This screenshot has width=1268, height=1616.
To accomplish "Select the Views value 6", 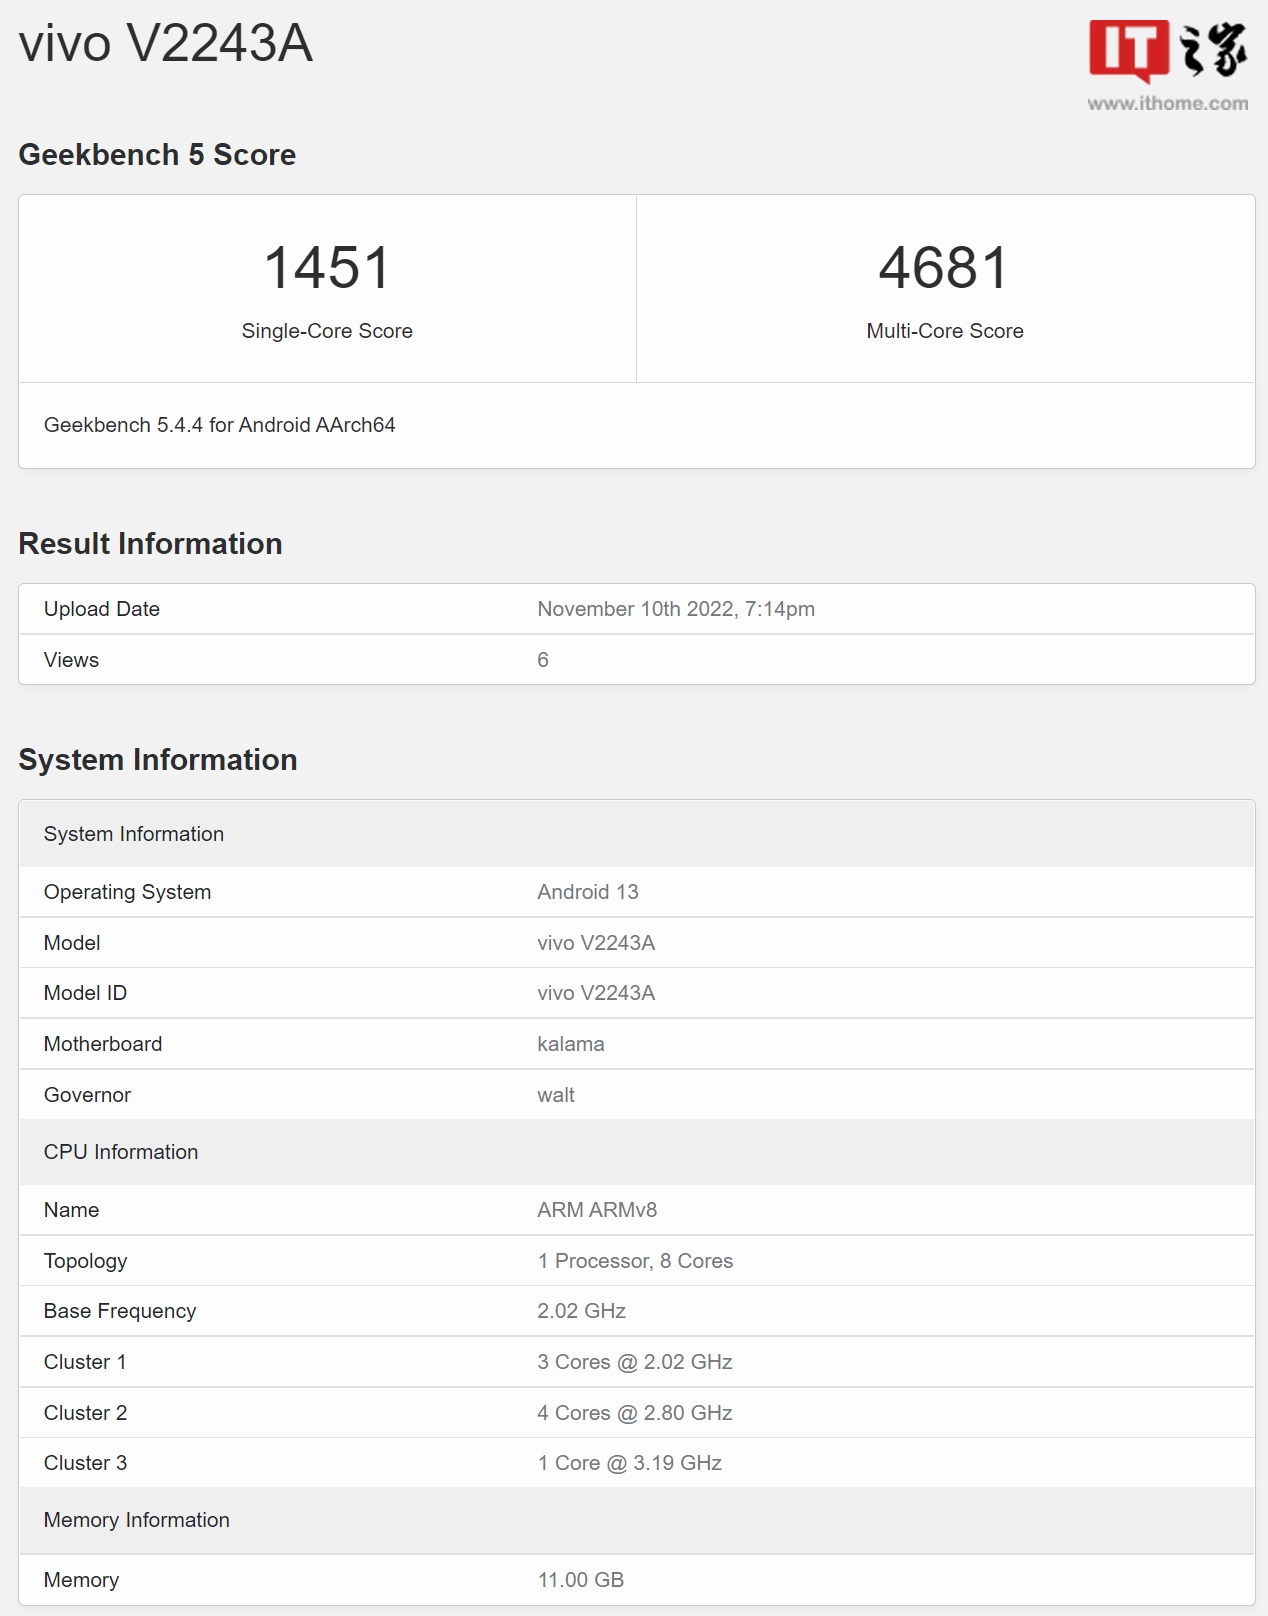I will click(543, 660).
